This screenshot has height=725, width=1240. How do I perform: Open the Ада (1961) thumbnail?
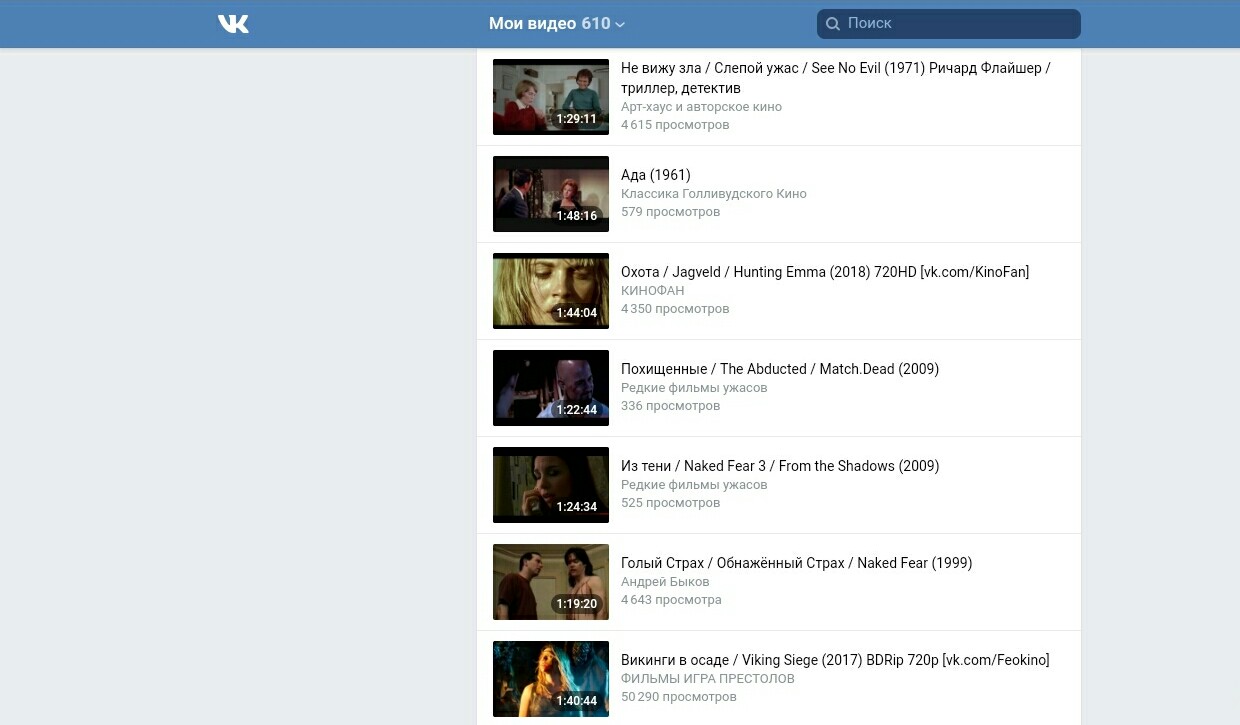551,194
